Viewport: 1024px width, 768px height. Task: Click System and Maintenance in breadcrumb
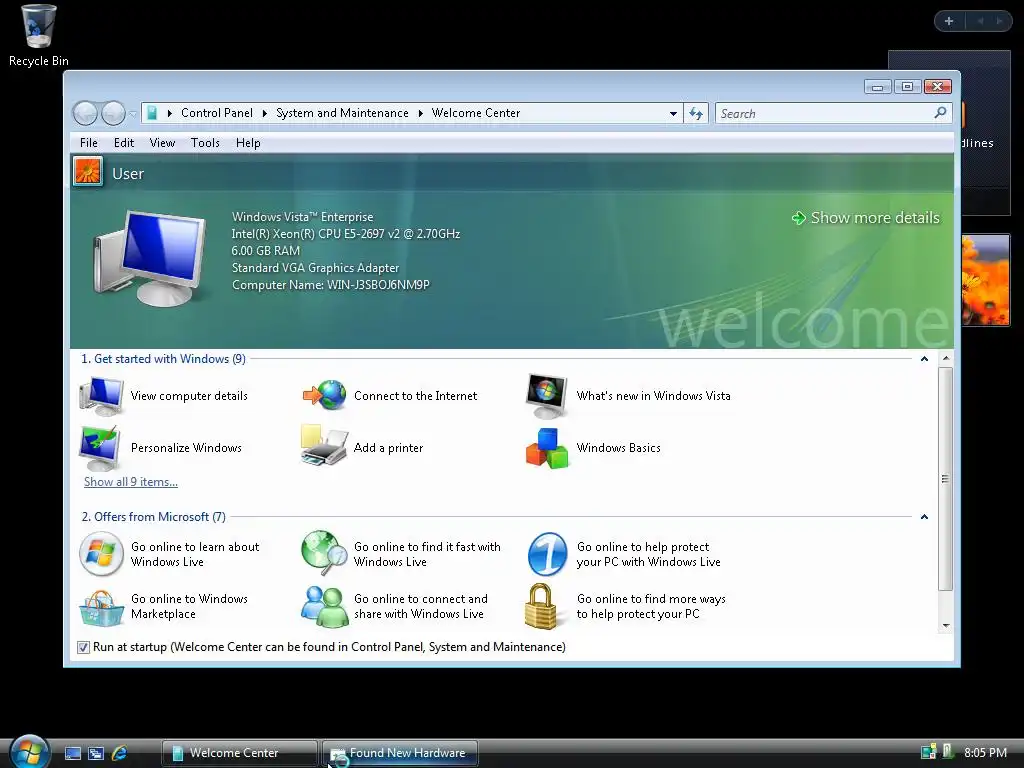point(342,113)
